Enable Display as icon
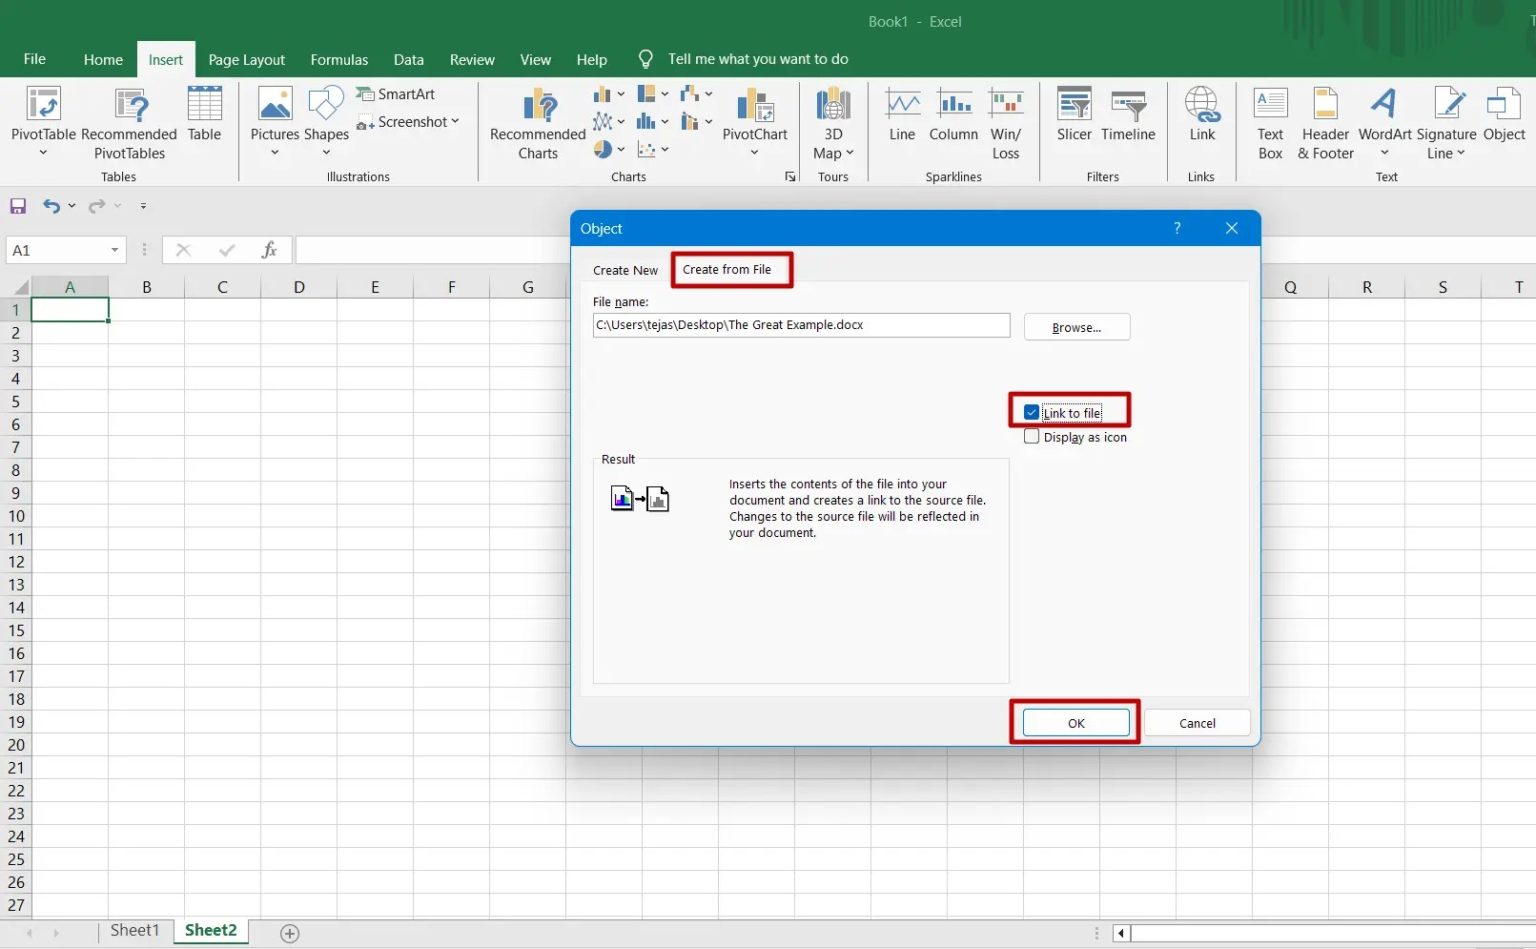Image resolution: width=1536 pixels, height=949 pixels. [x=1031, y=436]
